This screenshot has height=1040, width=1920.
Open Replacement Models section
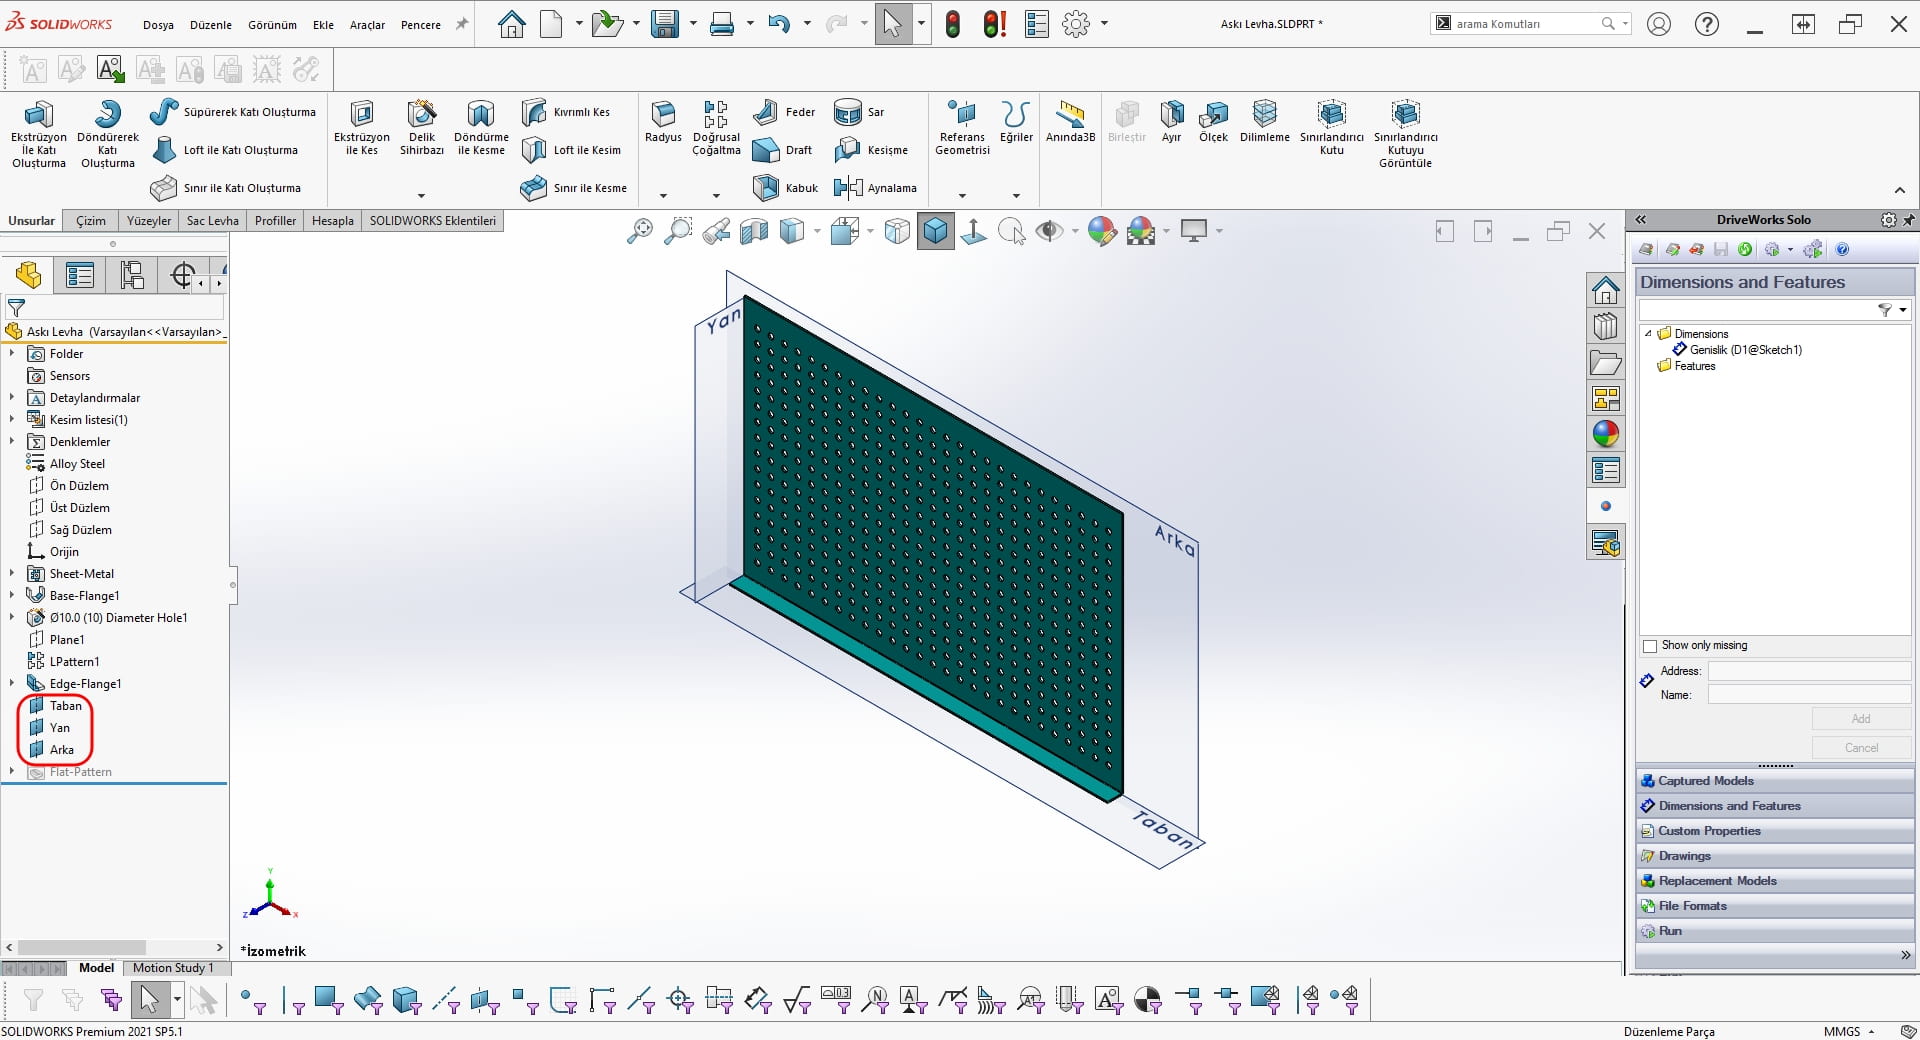(1775, 881)
